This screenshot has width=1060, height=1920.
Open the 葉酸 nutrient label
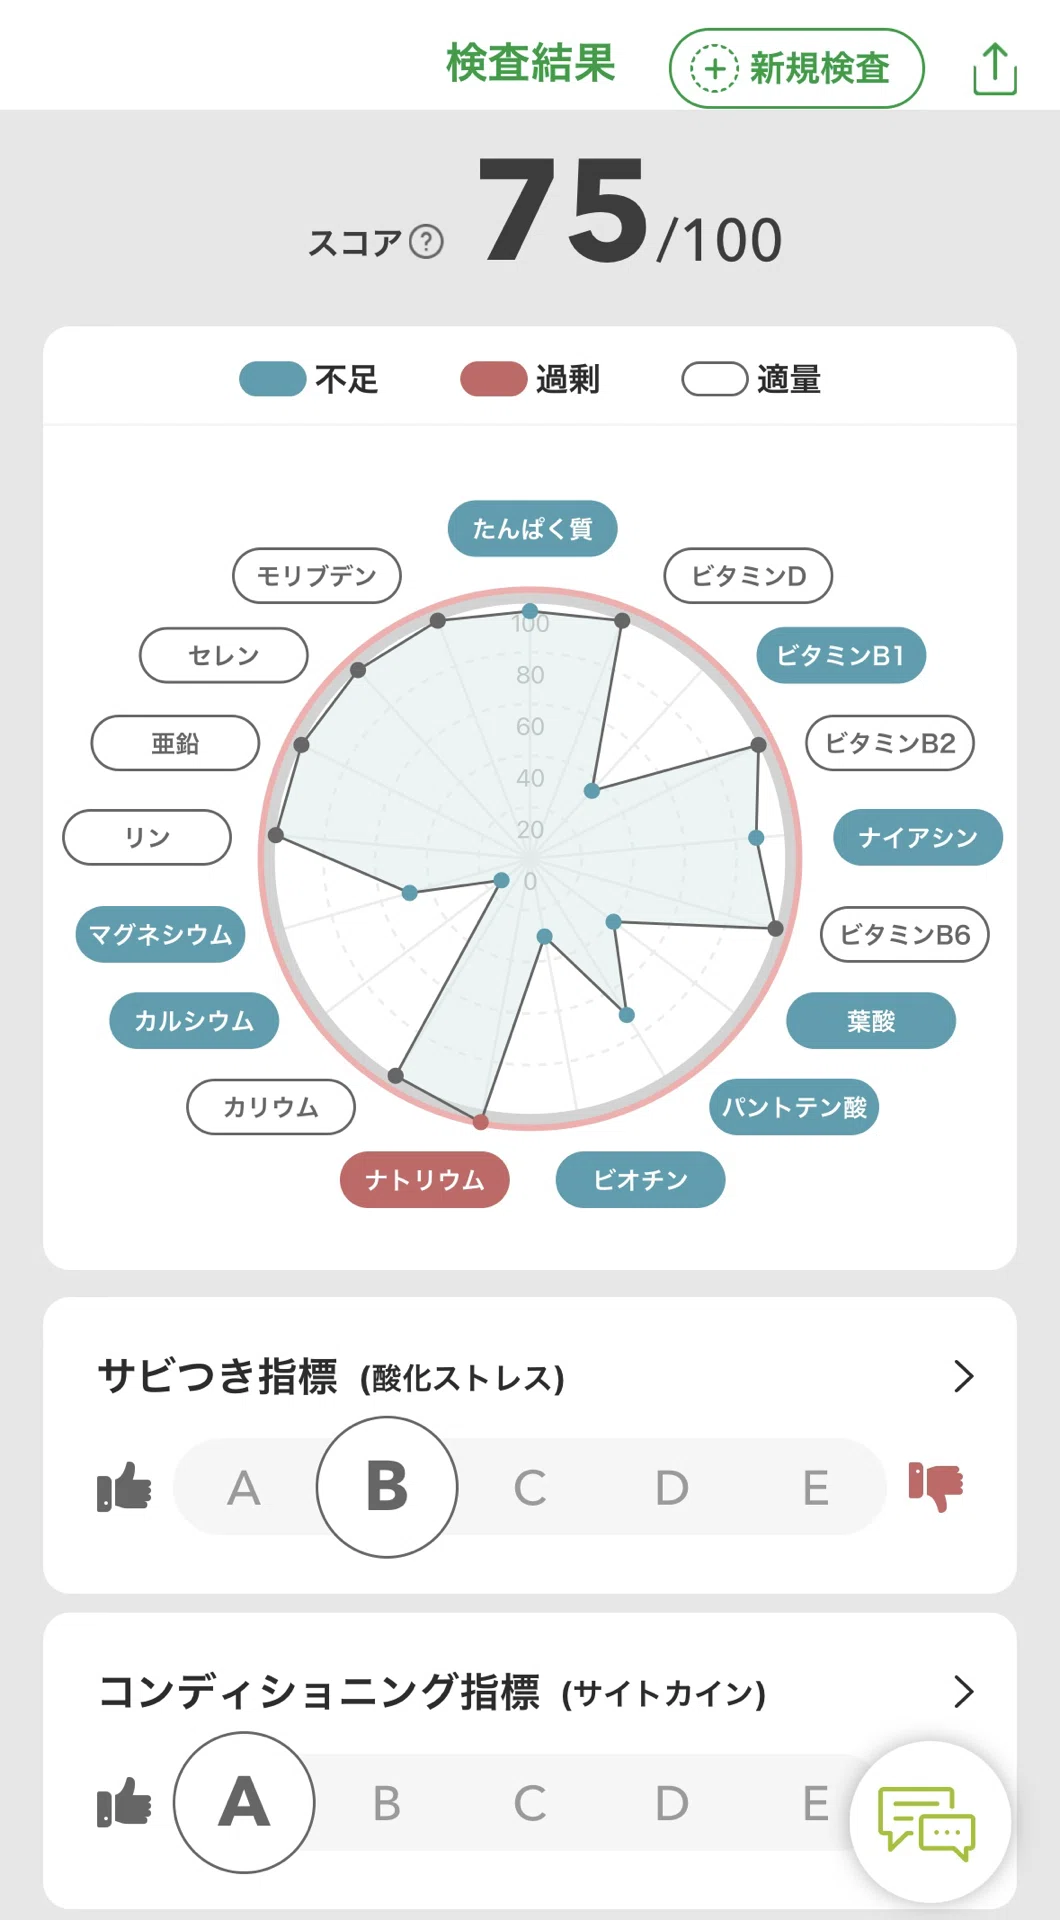click(871, 1021)
